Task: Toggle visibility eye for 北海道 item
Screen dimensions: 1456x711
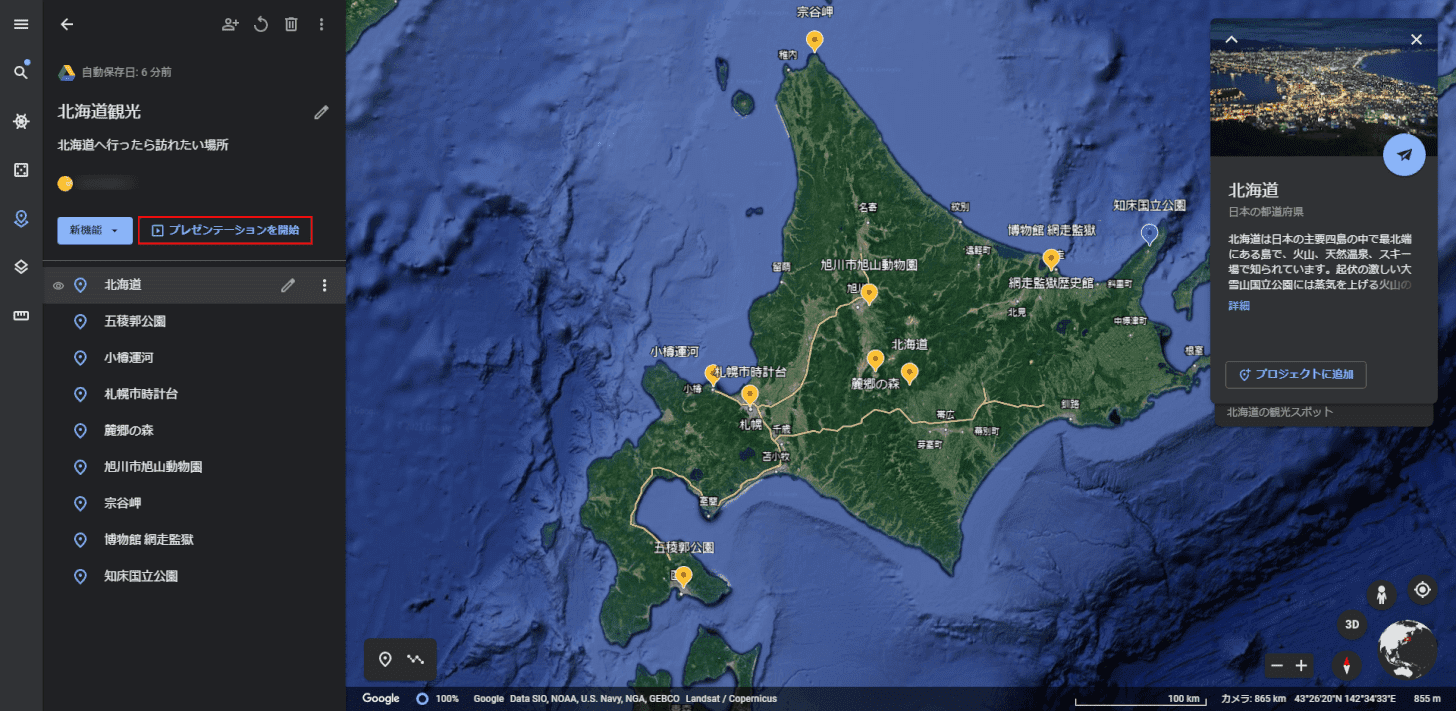Action: [x=58, y=286]
